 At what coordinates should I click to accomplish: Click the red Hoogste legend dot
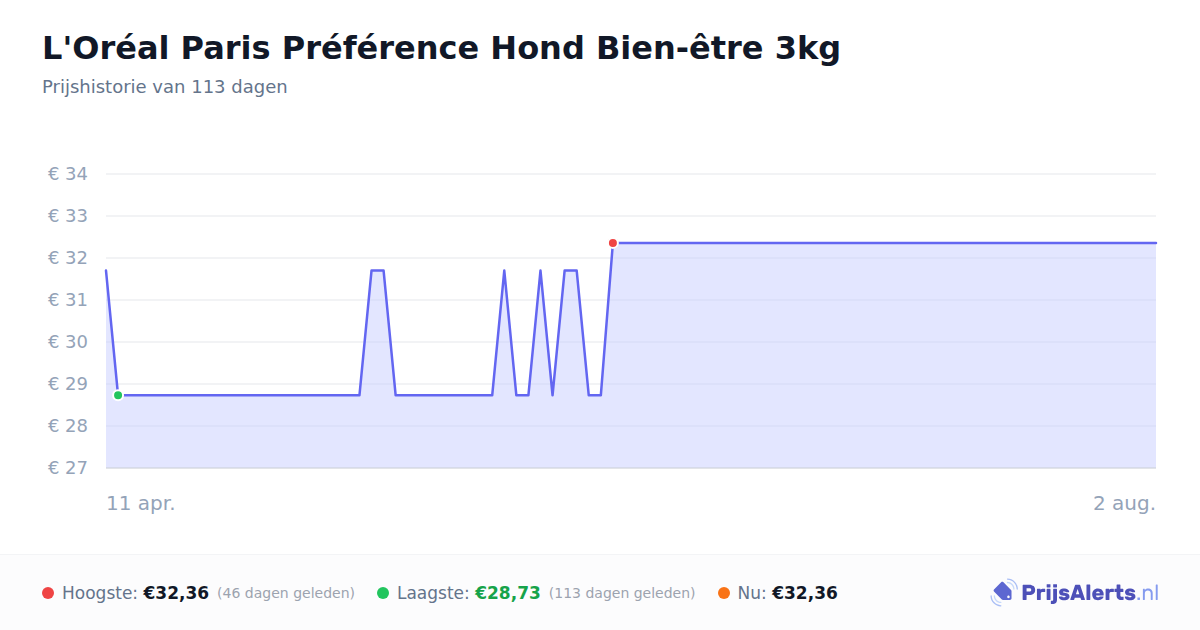48,593
